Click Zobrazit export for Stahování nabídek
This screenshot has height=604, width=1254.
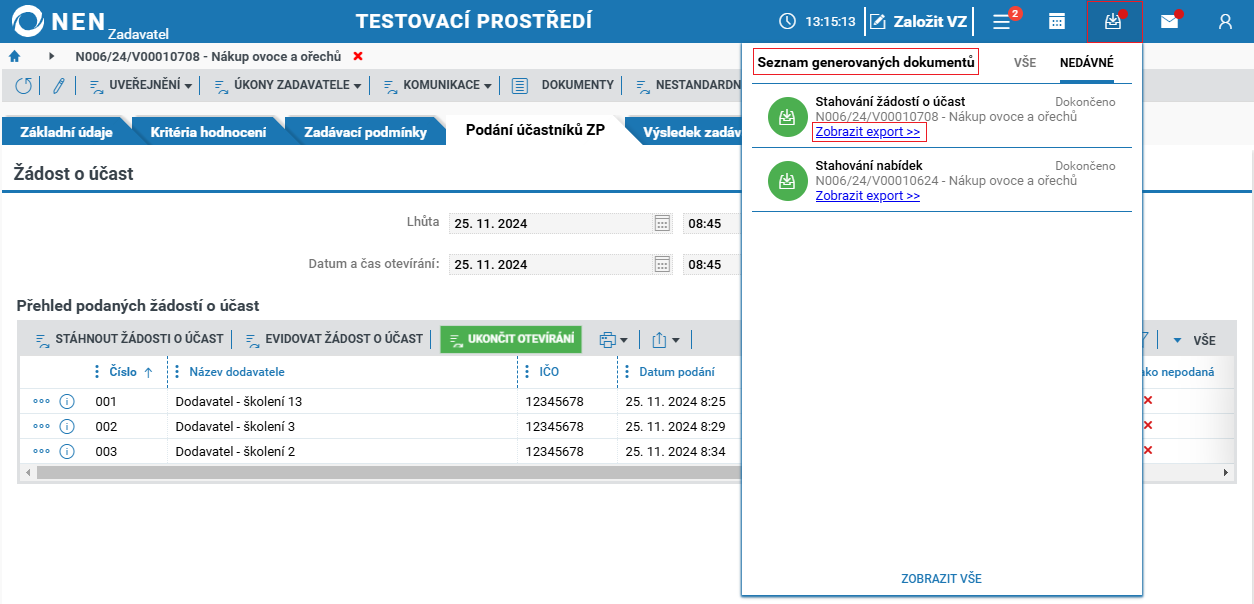pyautogui.click(x=868, y=196)
